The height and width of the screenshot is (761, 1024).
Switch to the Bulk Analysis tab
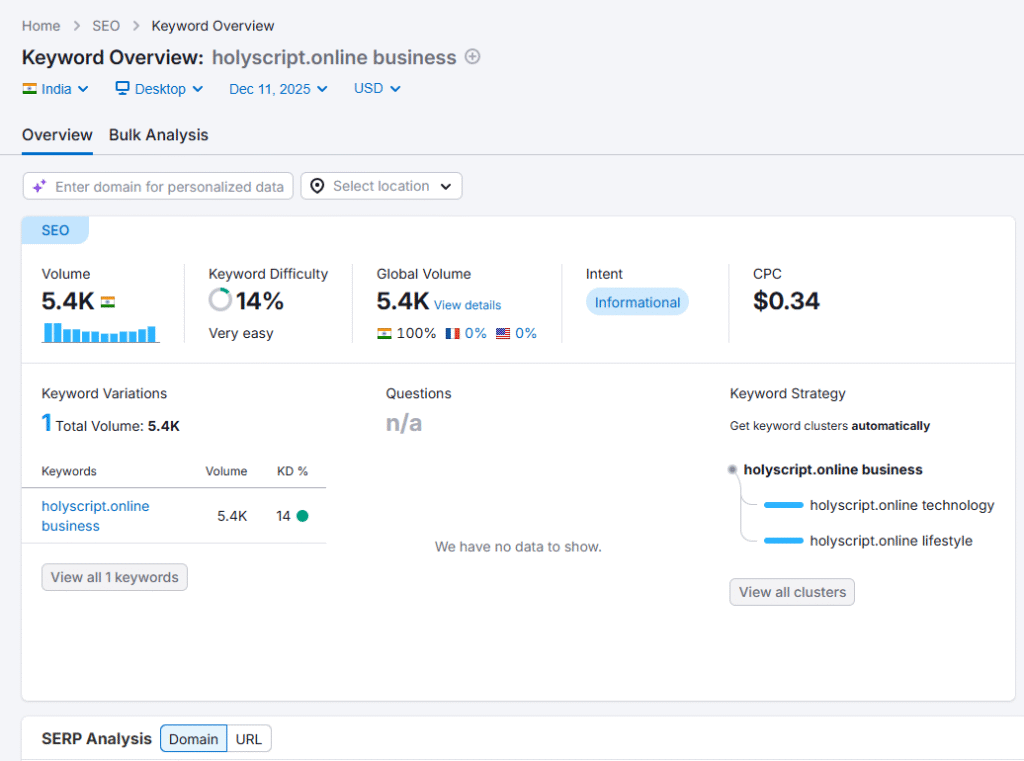[158, 135]
